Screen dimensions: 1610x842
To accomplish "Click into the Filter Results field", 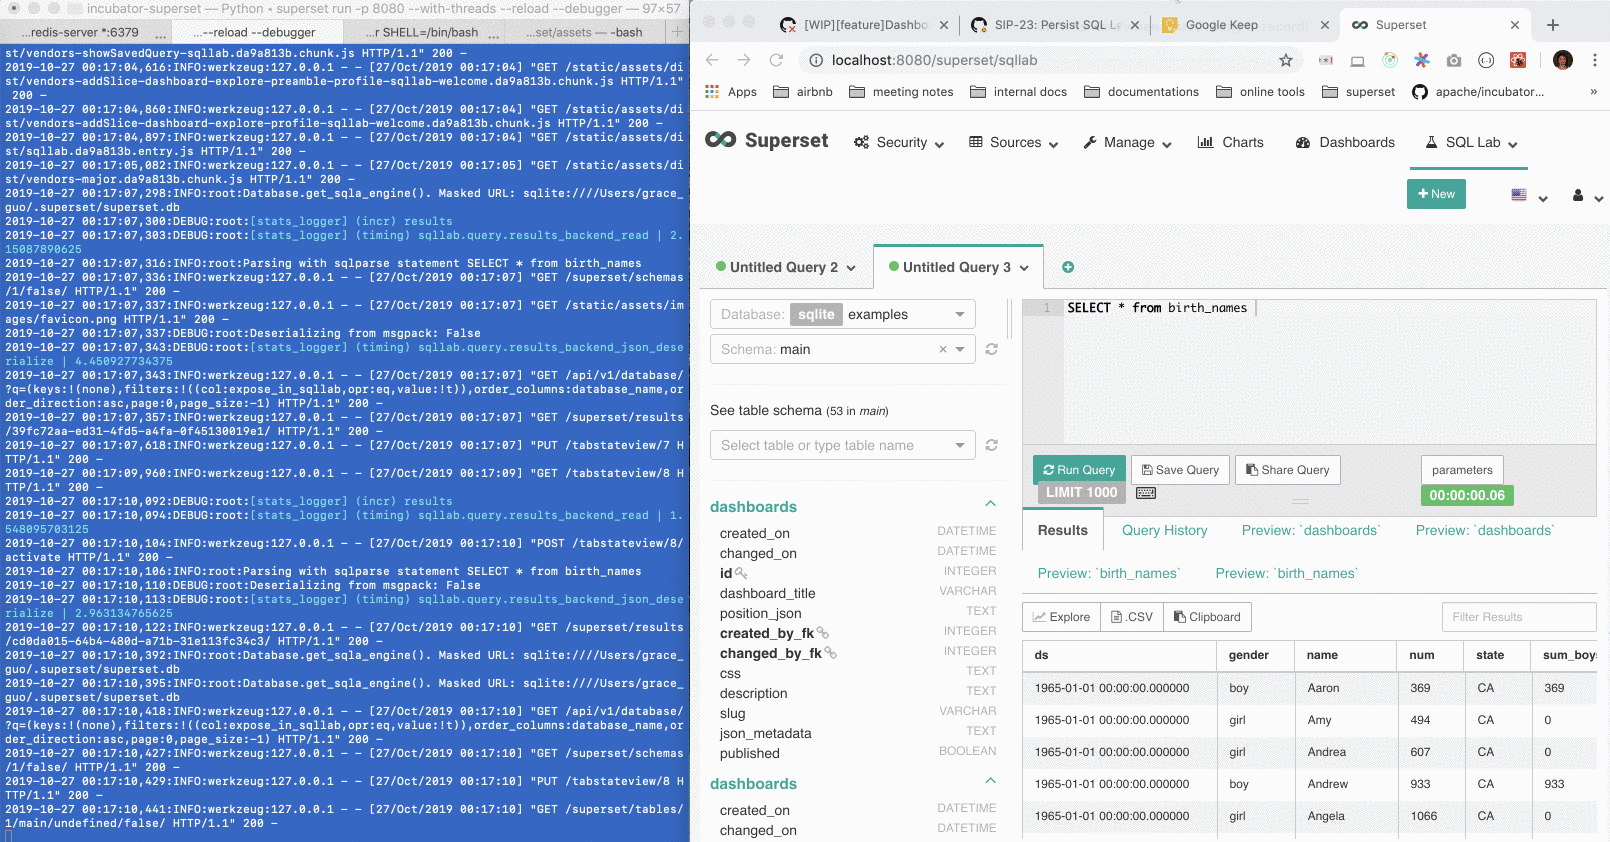I will point(1518,617).
